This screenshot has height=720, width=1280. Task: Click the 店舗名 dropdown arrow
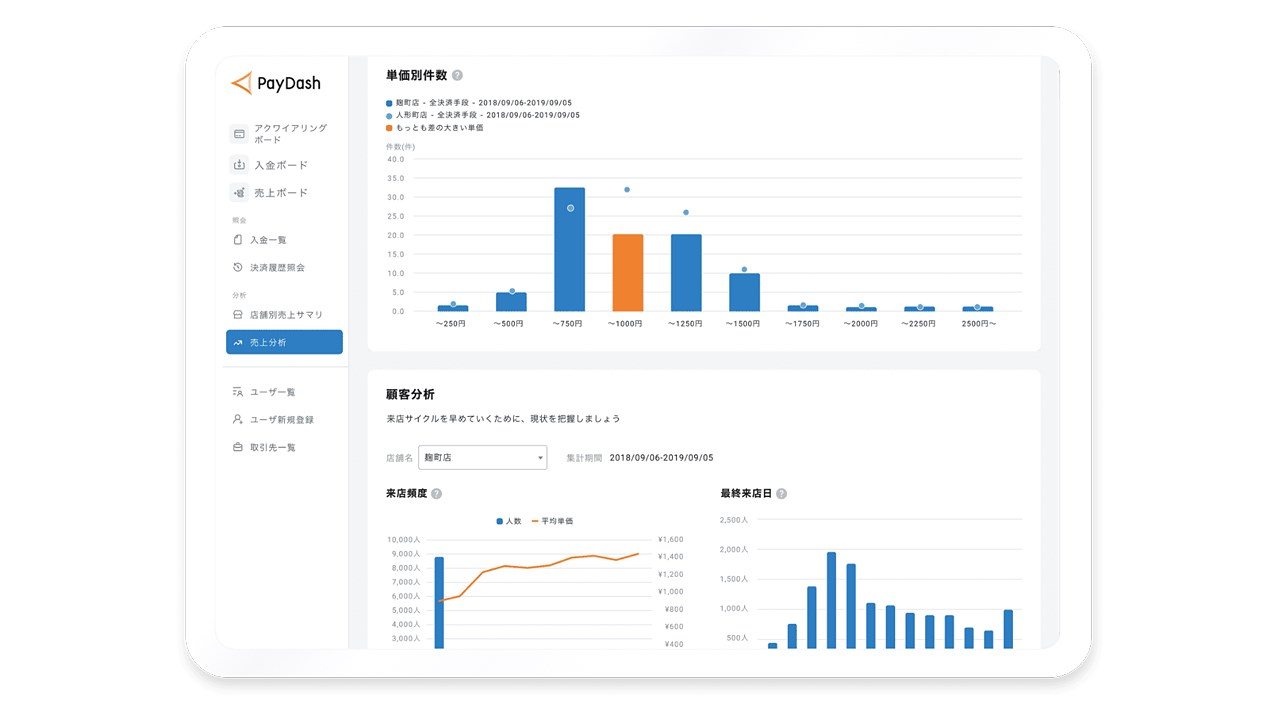point(540,458)
